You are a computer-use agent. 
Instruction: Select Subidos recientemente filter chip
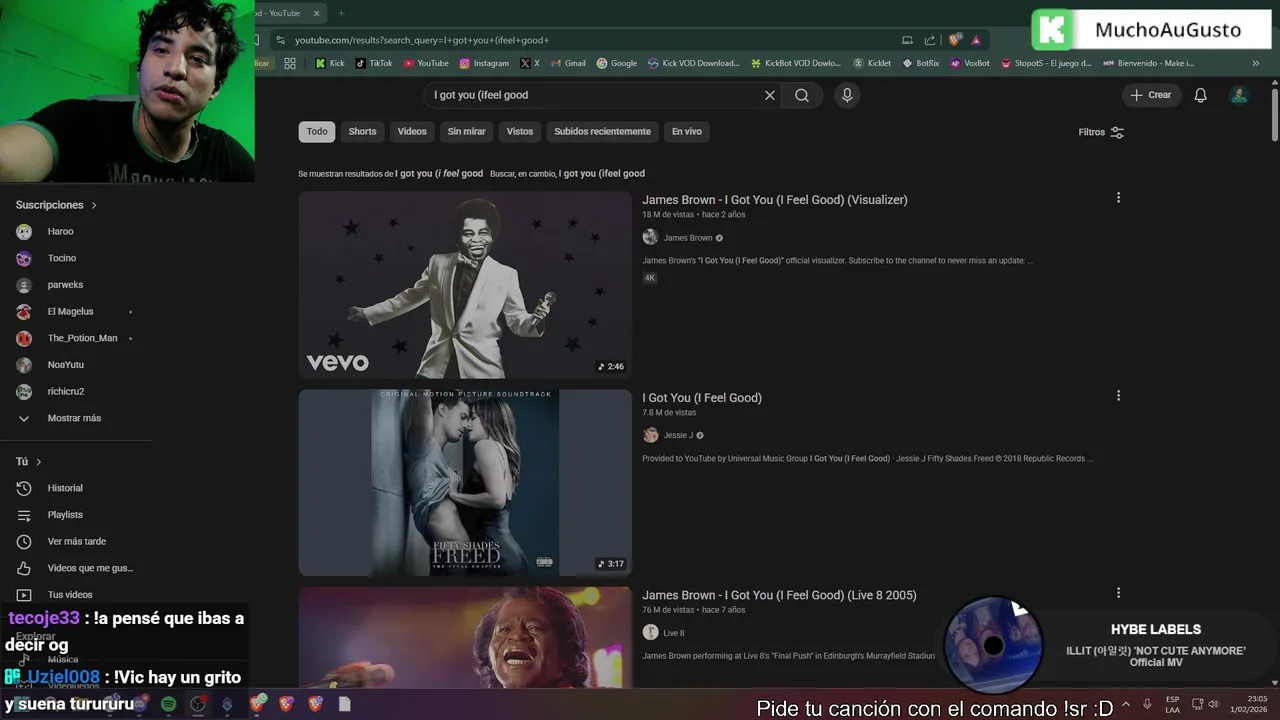(x=602, y=132)
